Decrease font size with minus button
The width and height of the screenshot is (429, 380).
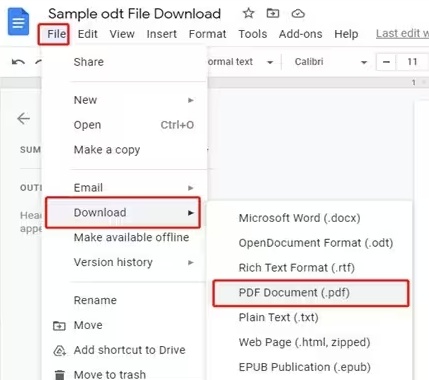(x=386, y=62)
